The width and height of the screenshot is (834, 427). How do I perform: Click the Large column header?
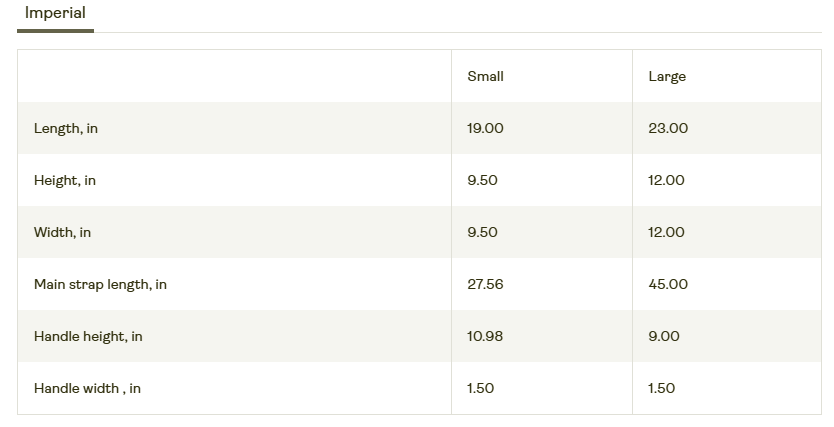[667, 77]
